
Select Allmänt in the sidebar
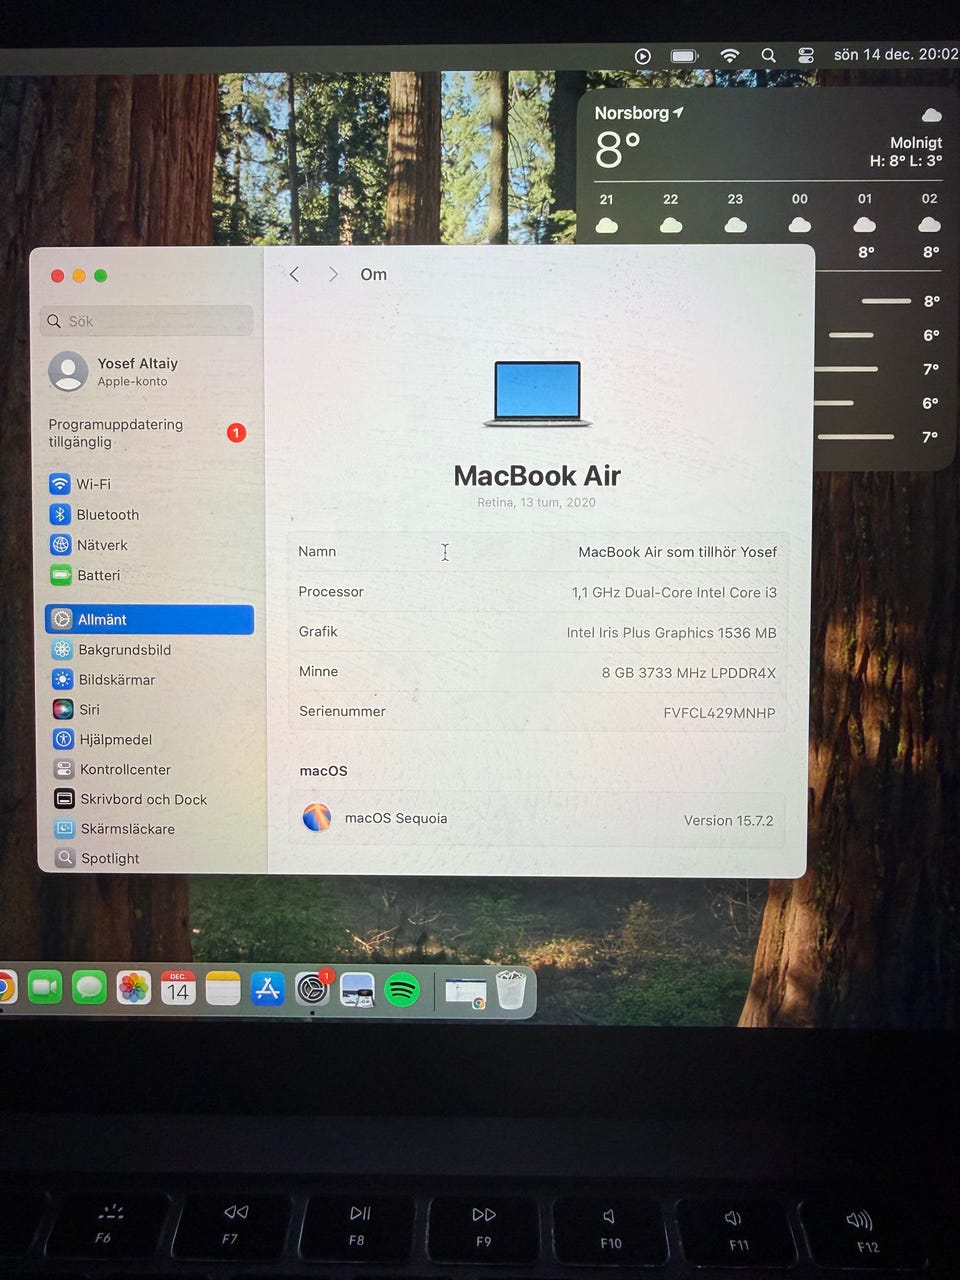click(x=149, y=620)
